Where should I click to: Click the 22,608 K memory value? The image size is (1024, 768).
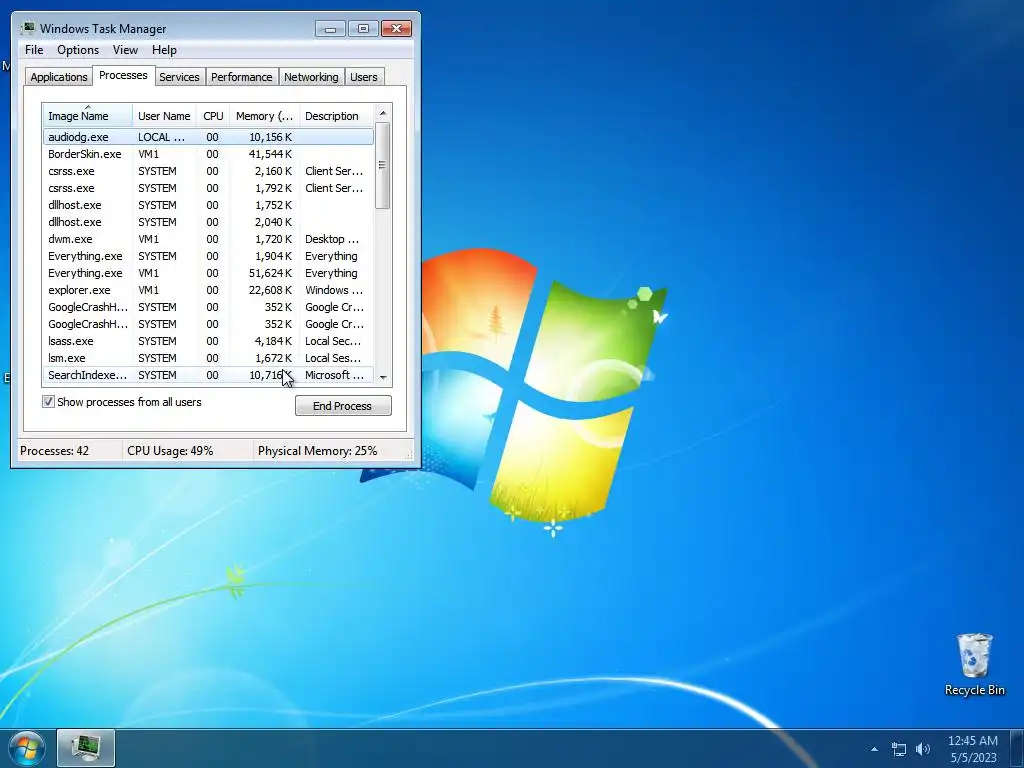click(x=270, y=290)
